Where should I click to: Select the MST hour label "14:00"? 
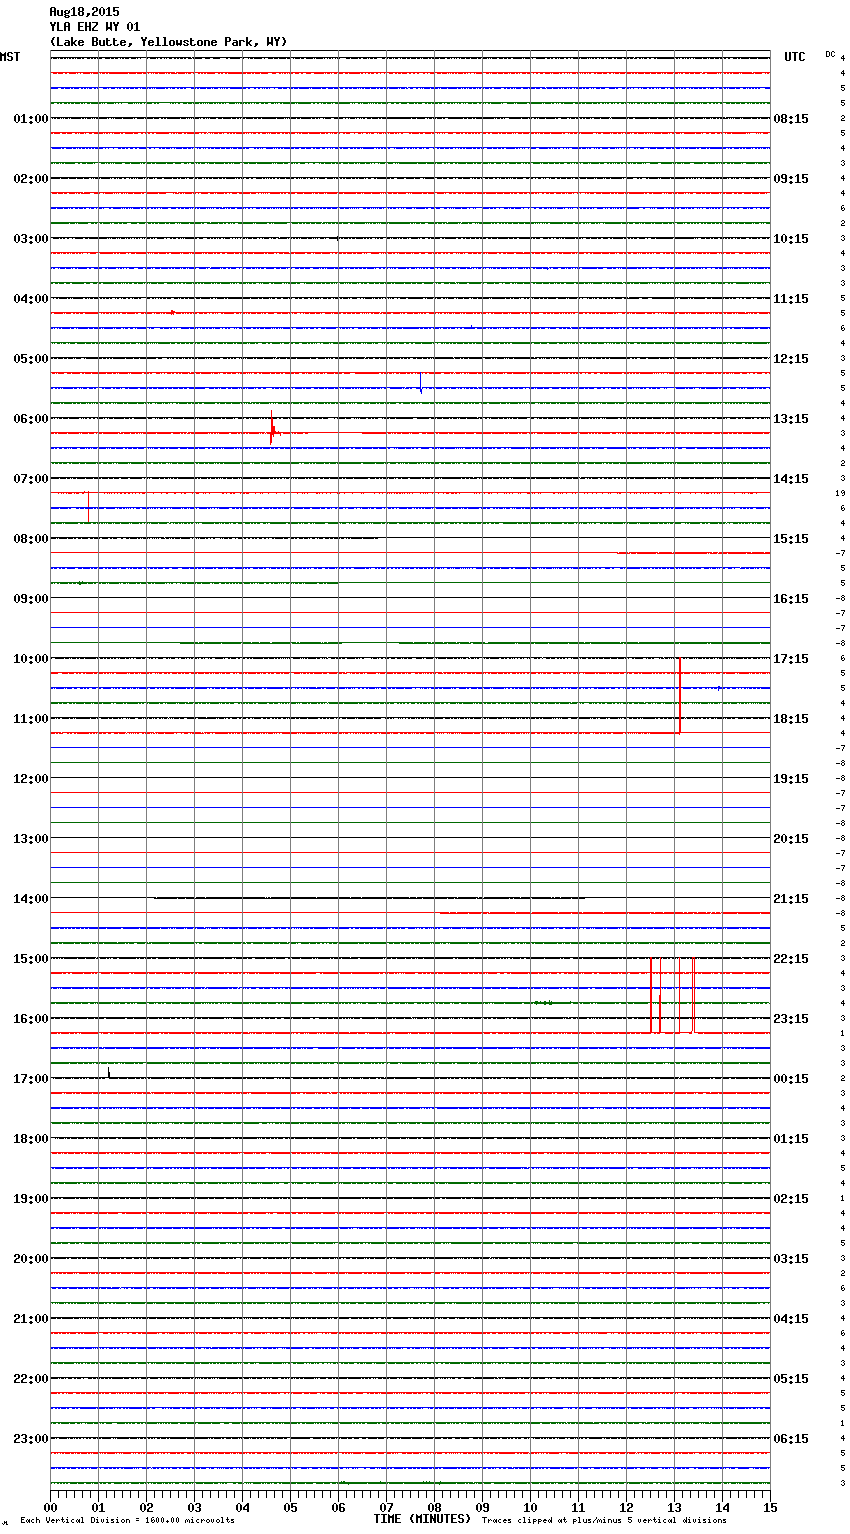(31, 899)
